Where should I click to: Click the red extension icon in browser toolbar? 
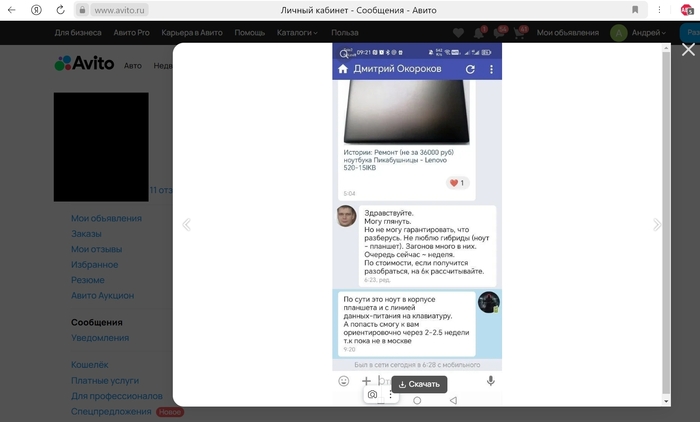[x=687, y=10]
